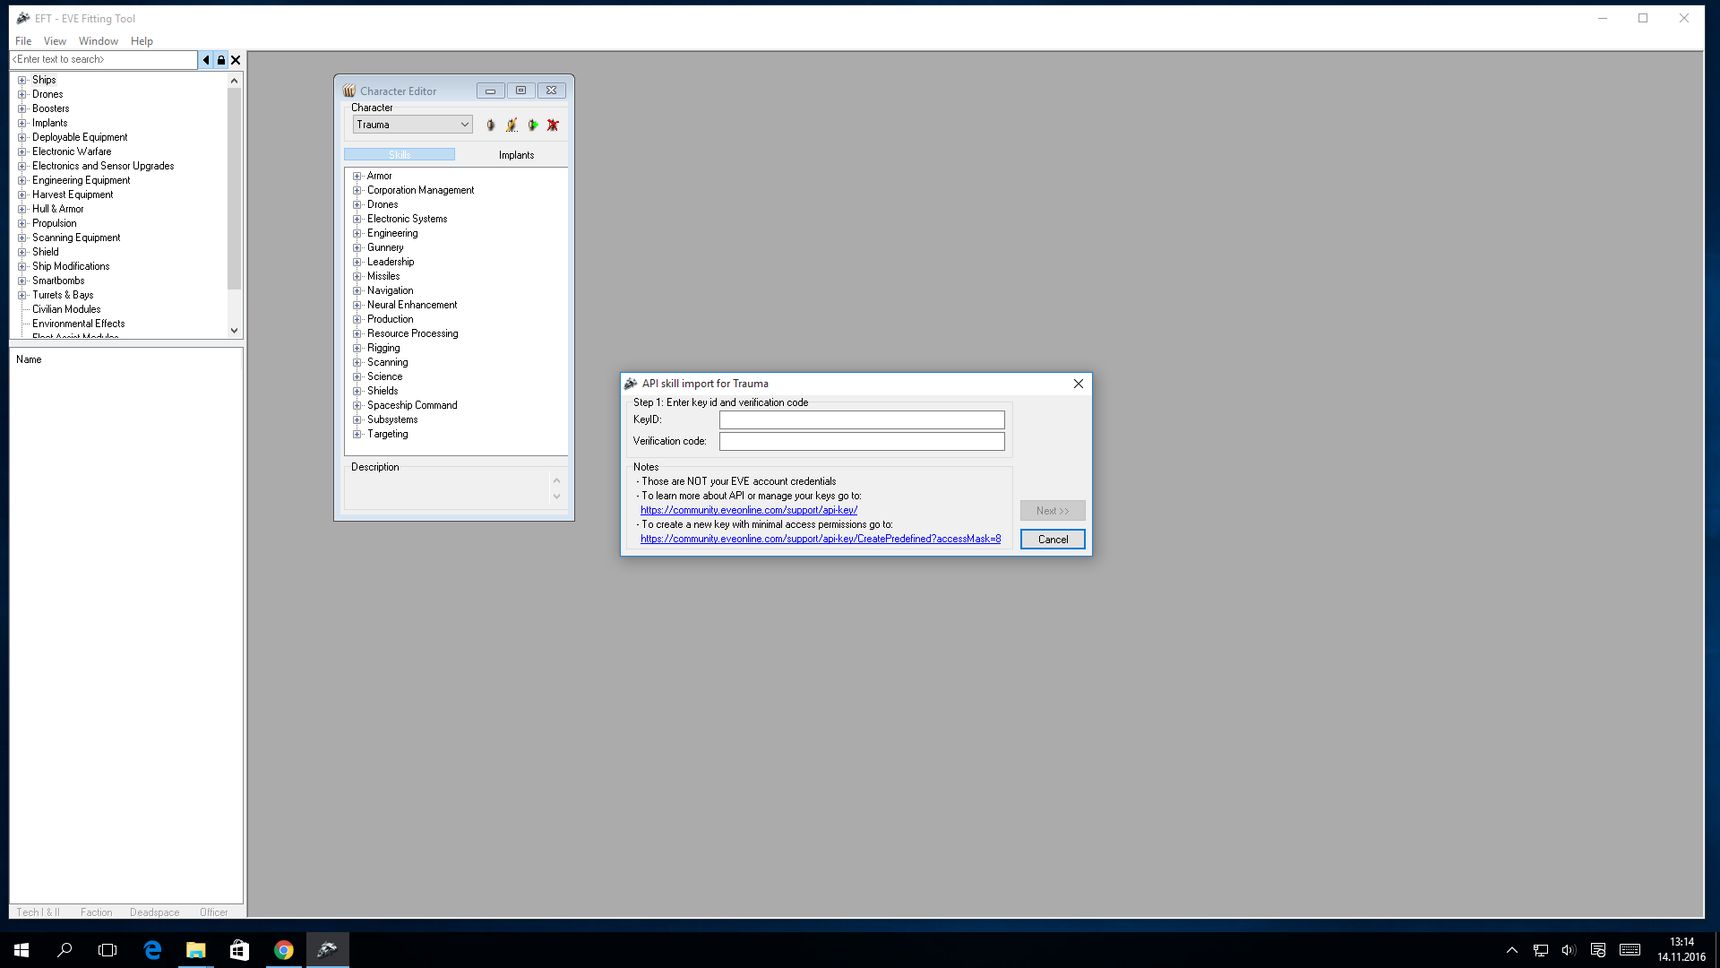Click the Deadspace filter
The height and width of the screenshot is (968, 1720).
coord(155,912)
